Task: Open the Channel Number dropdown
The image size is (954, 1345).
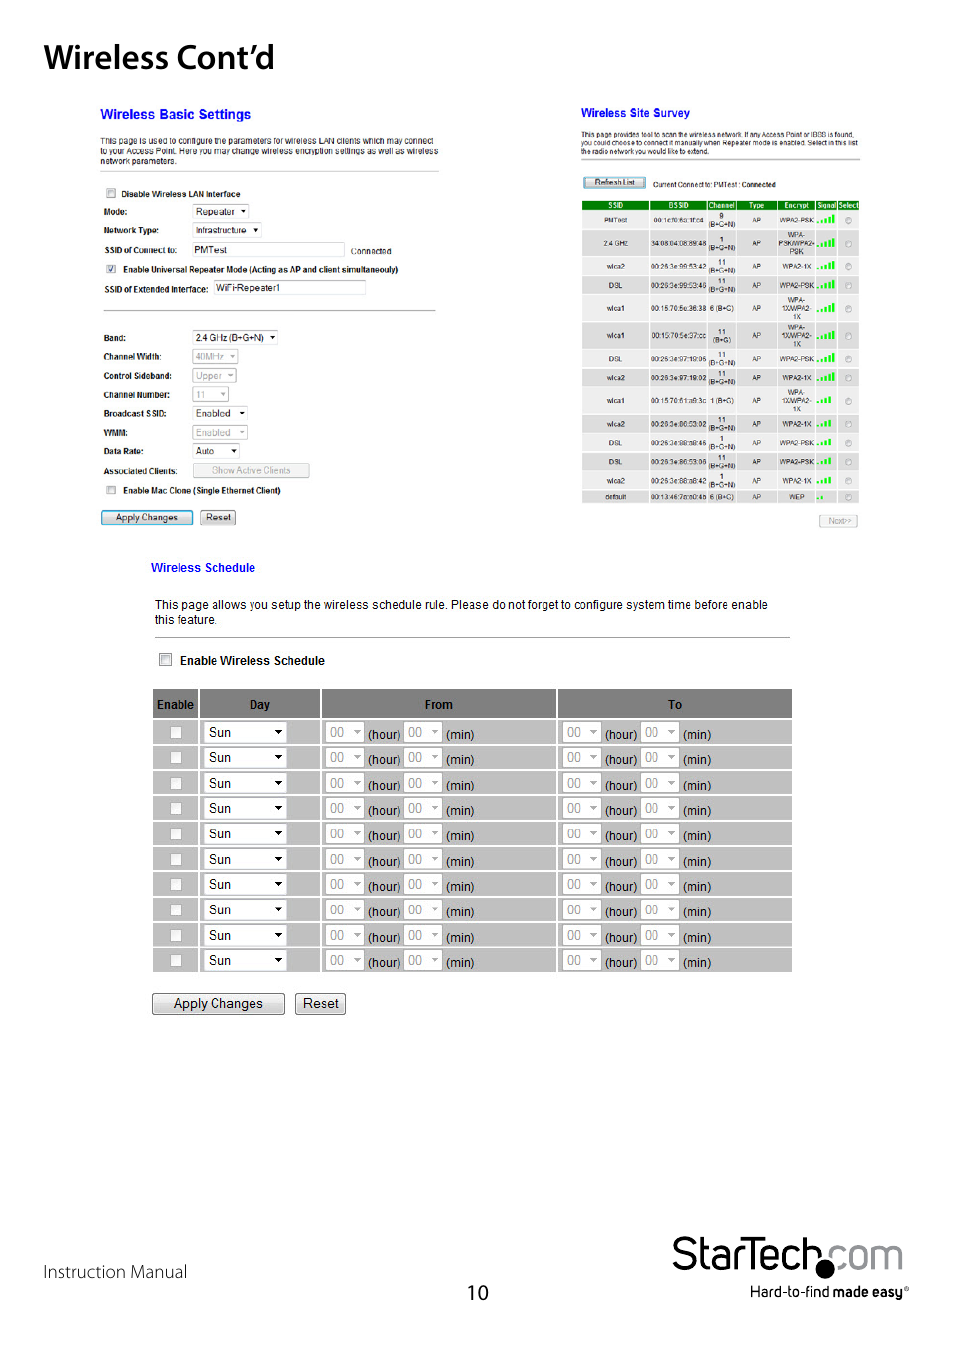Action: [210, 395]
